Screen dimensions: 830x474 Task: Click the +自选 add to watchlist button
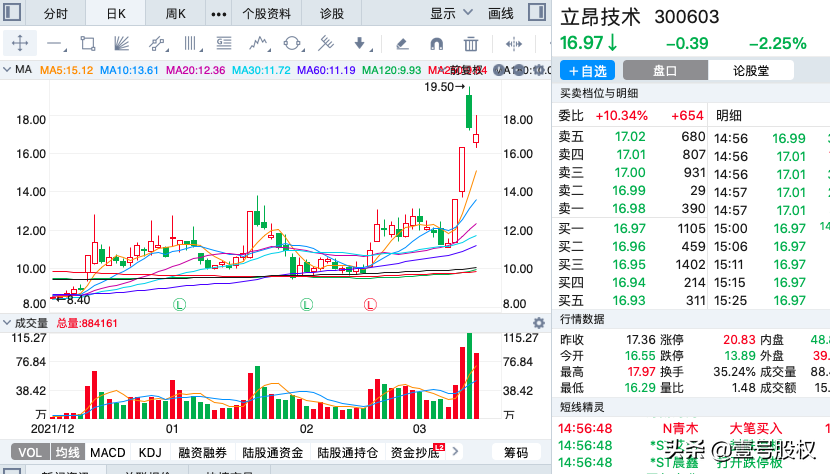[x=588, y=70]
